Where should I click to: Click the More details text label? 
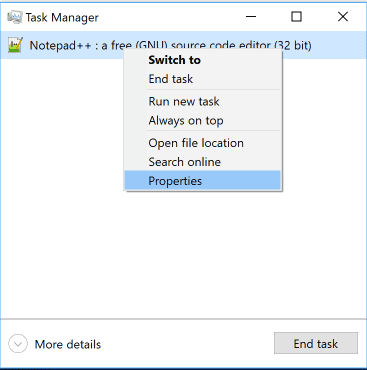tap(68, 344)
